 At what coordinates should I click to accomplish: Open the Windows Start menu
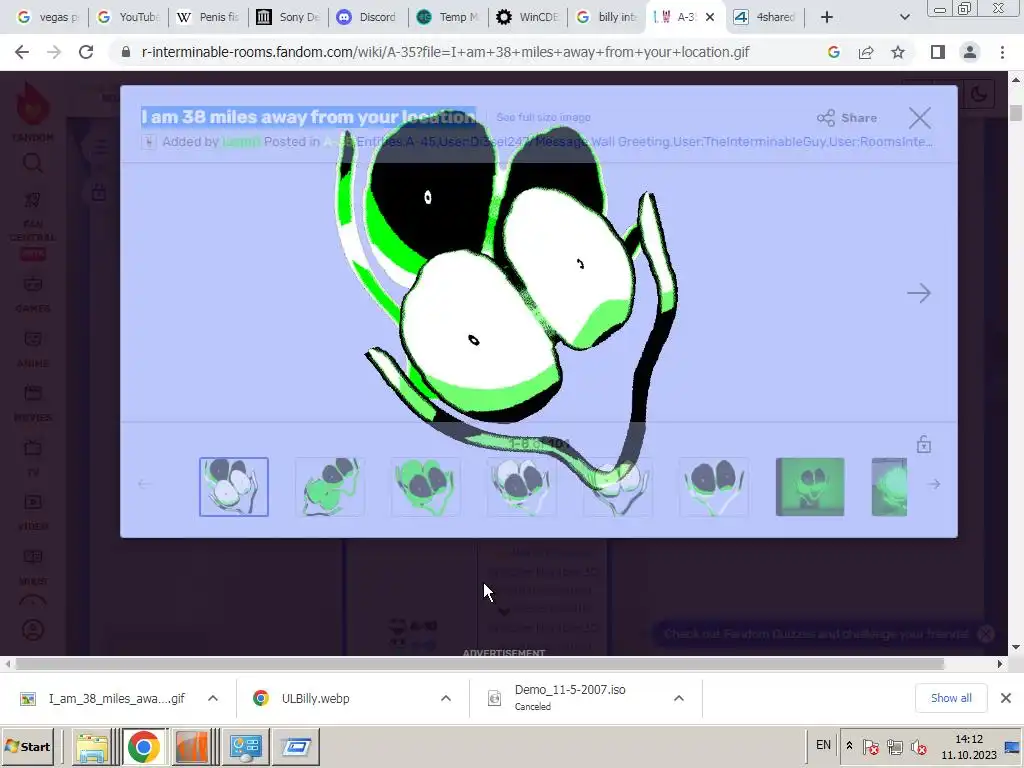[27, 746]
